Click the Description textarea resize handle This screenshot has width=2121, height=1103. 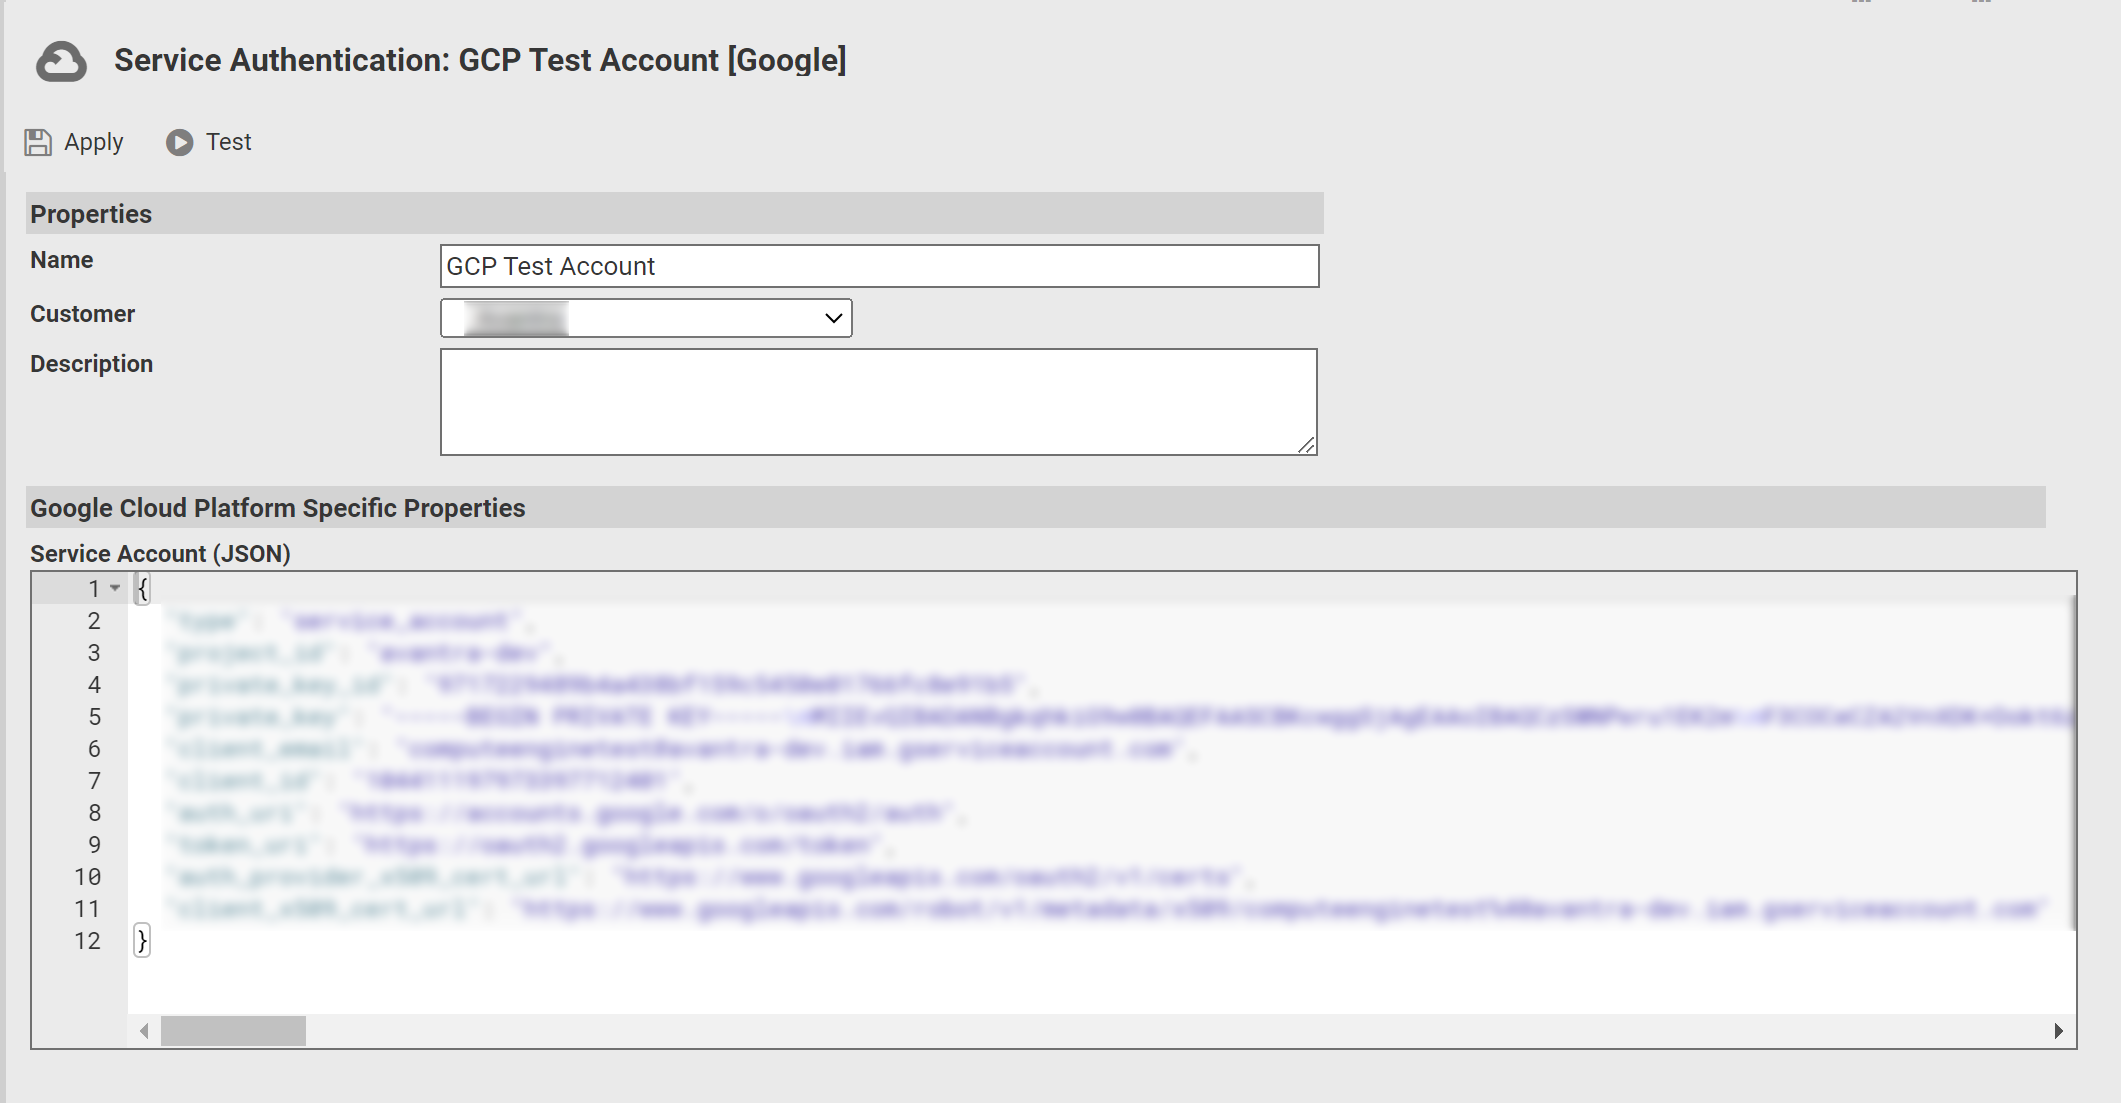[1306, 444]
